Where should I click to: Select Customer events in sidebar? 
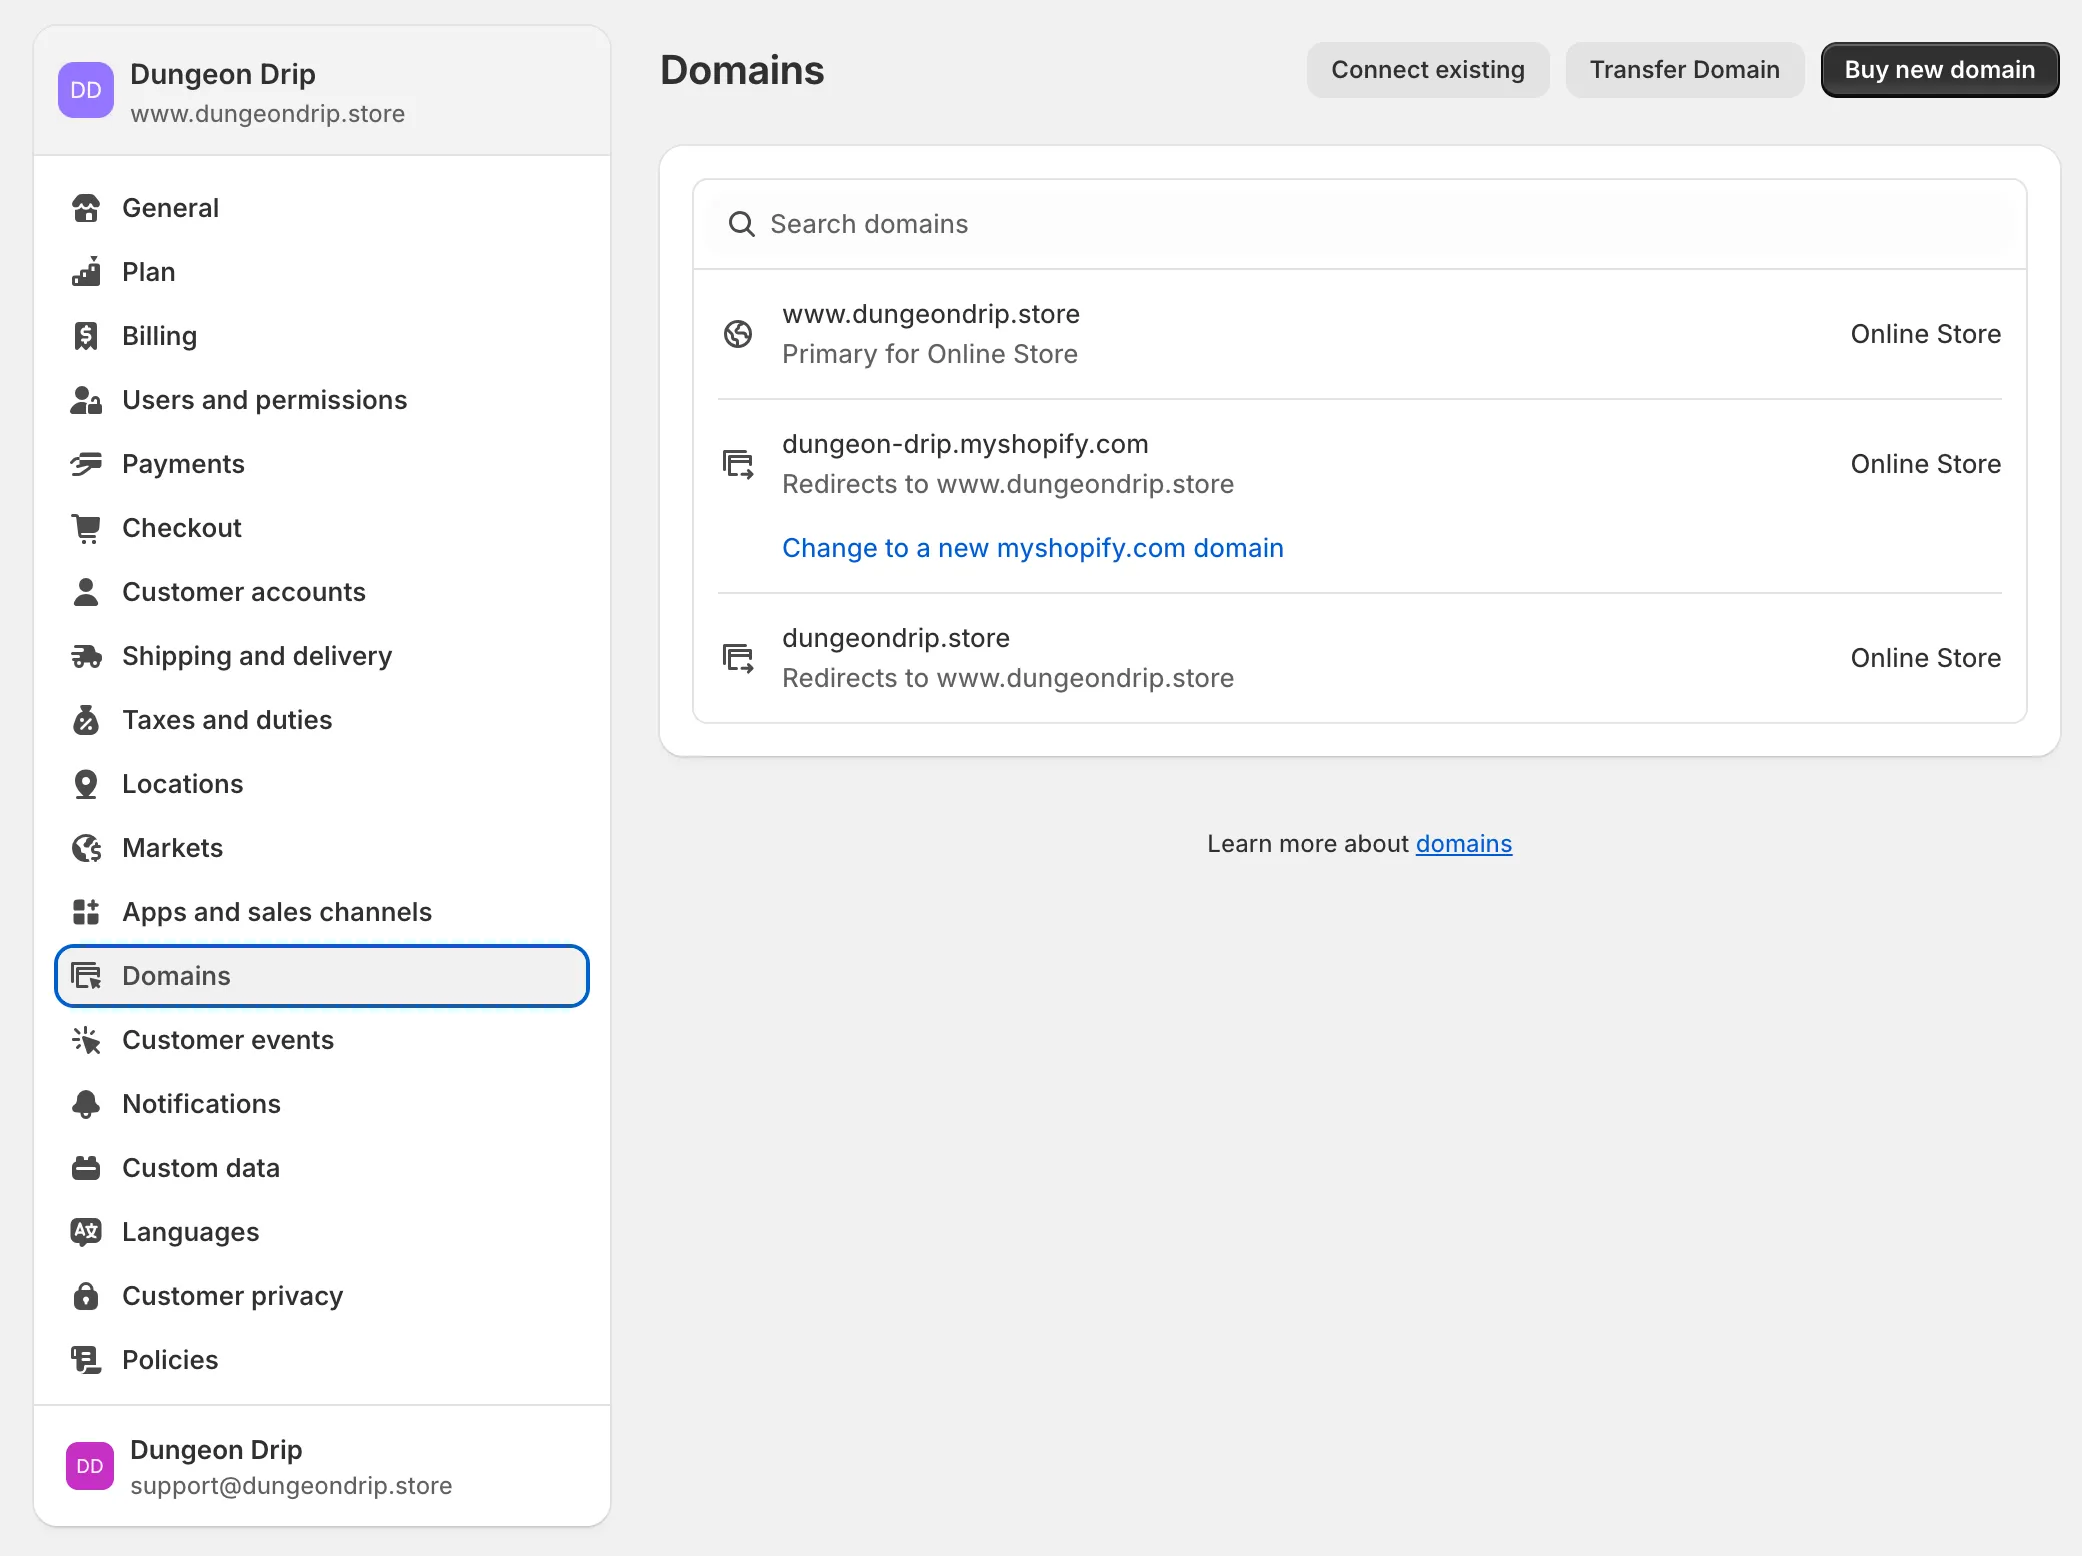(228, 1040)
